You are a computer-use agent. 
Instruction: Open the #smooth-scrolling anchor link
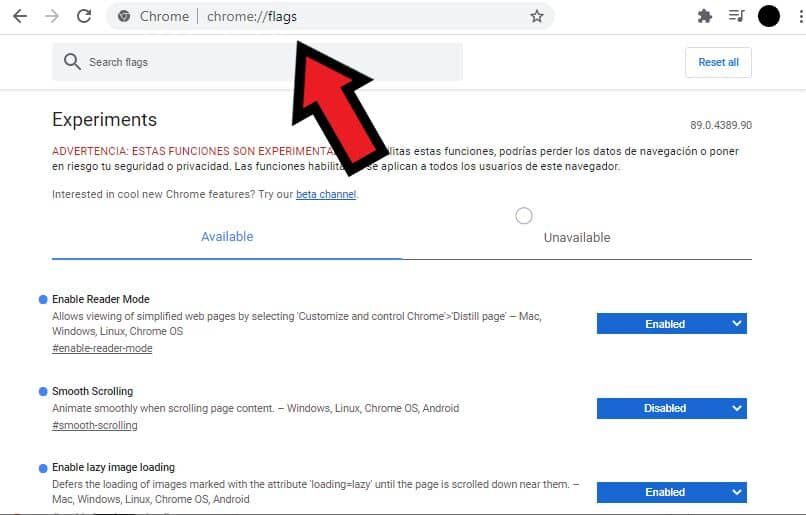tap(95, 426)
